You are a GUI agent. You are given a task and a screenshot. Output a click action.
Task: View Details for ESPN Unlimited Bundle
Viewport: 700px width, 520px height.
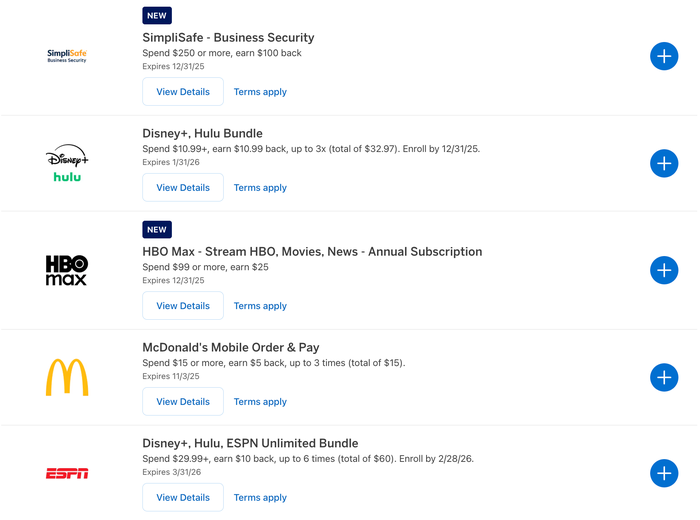(183, 497)
